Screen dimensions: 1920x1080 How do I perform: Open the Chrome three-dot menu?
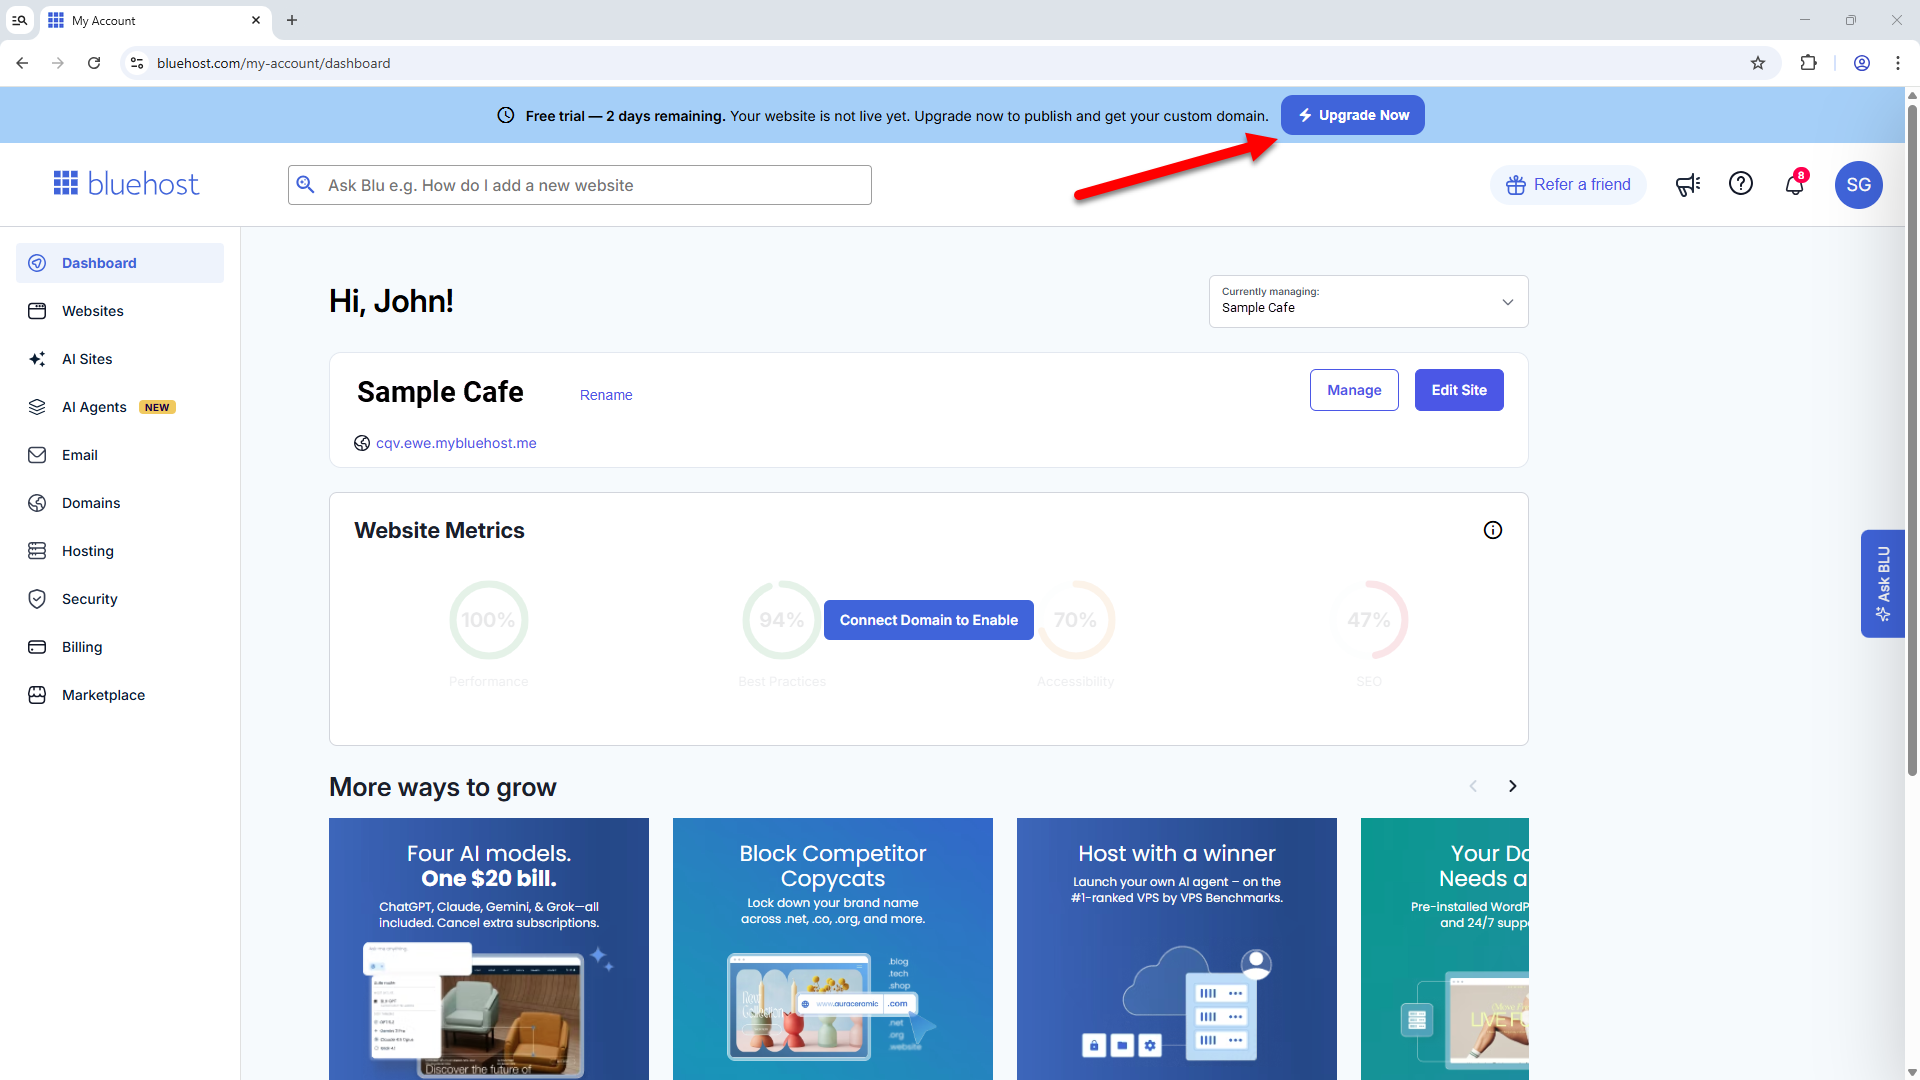1898,63
